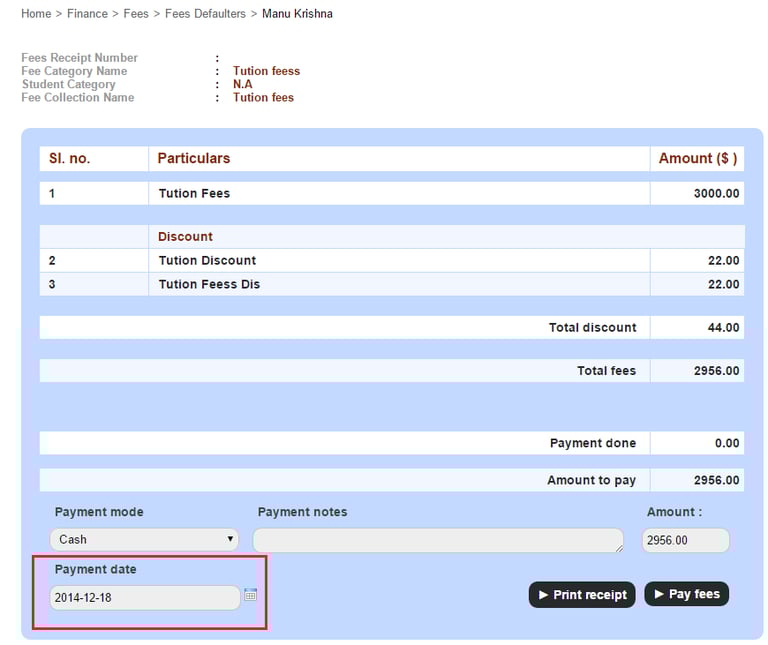Select Manu Krishna breadcrumb text

coord(297,14)
